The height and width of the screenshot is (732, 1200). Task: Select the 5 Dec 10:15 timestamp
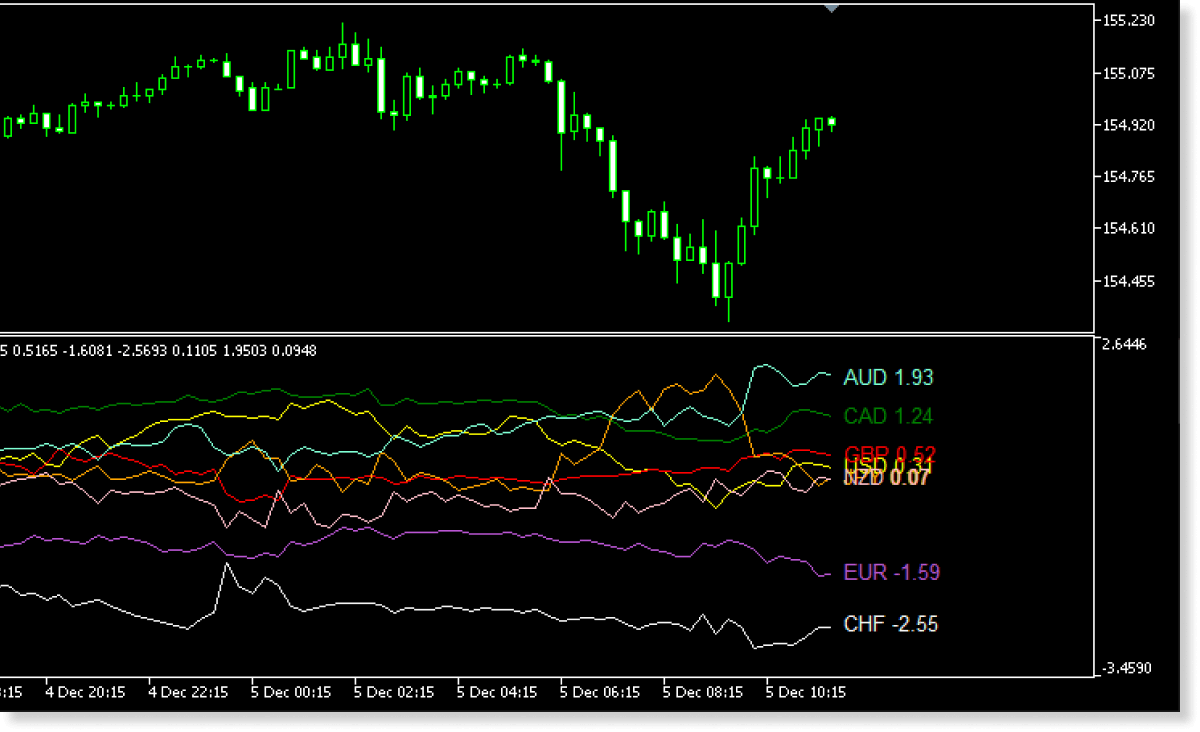click(806, 691)
